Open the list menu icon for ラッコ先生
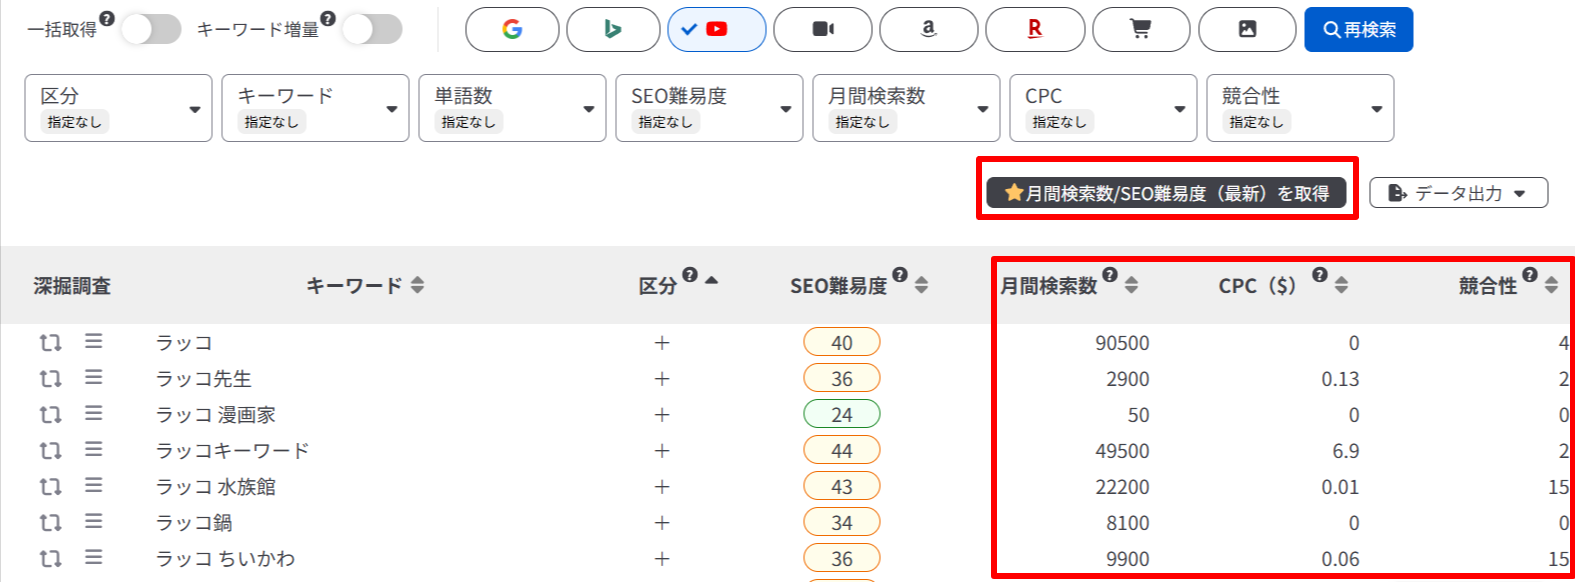The height and width of the screenshot is (582, 1575). pyautogui.click(x=93, y=378)
